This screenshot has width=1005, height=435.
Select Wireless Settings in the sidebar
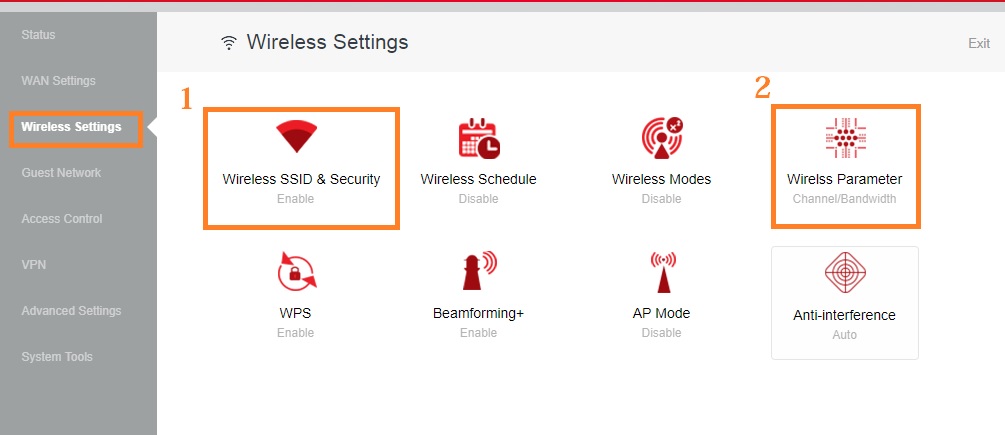click(71, 127)
